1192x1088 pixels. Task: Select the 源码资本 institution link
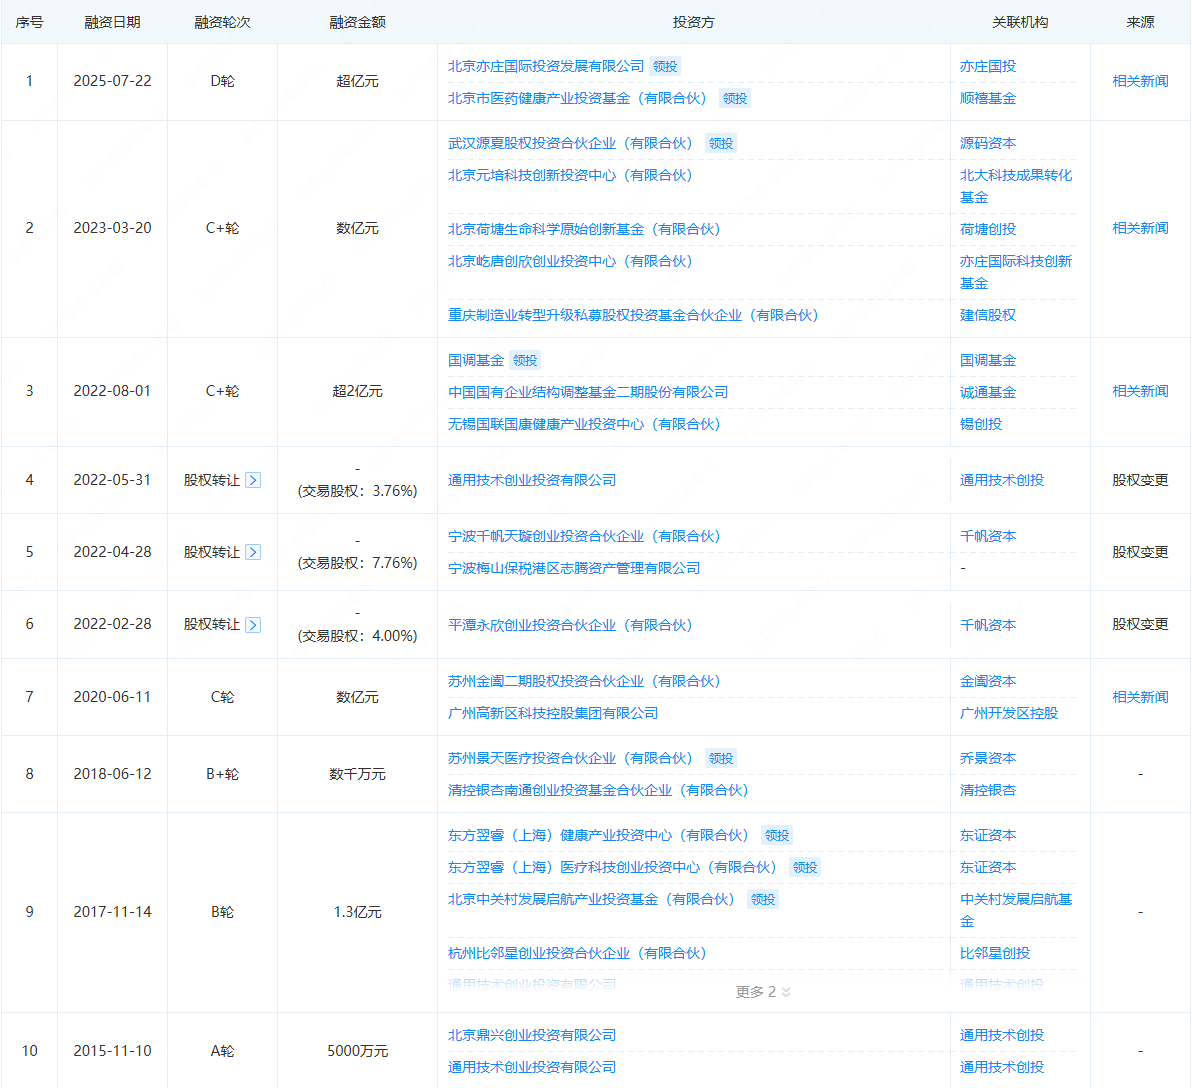[x=987, y=143]
